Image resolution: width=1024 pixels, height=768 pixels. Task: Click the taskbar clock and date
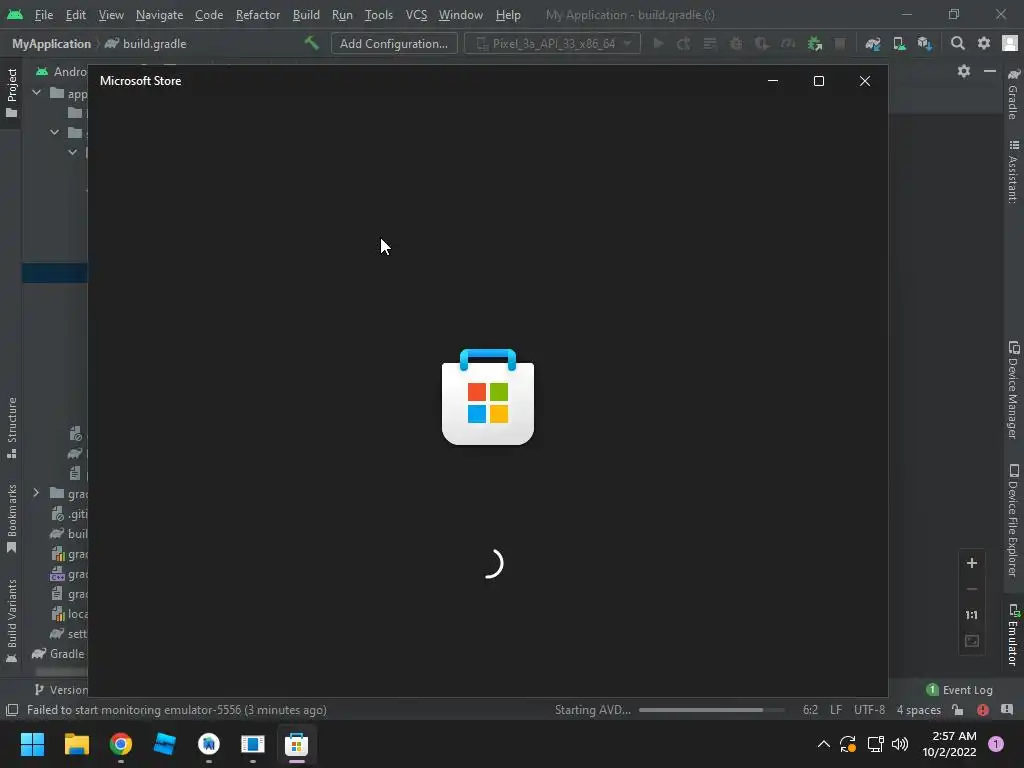(949, 744)
